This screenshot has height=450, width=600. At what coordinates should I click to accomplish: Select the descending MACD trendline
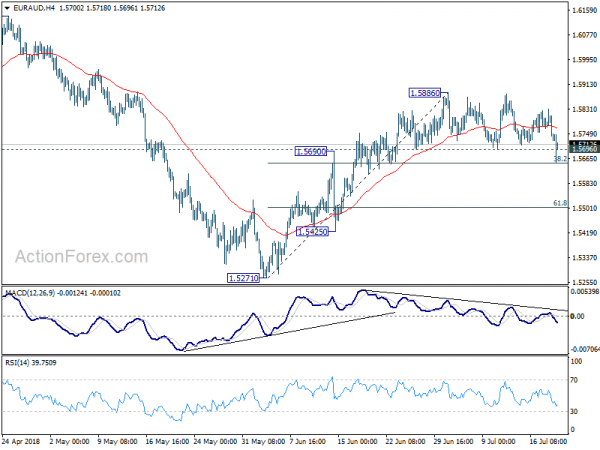[467, 300]
